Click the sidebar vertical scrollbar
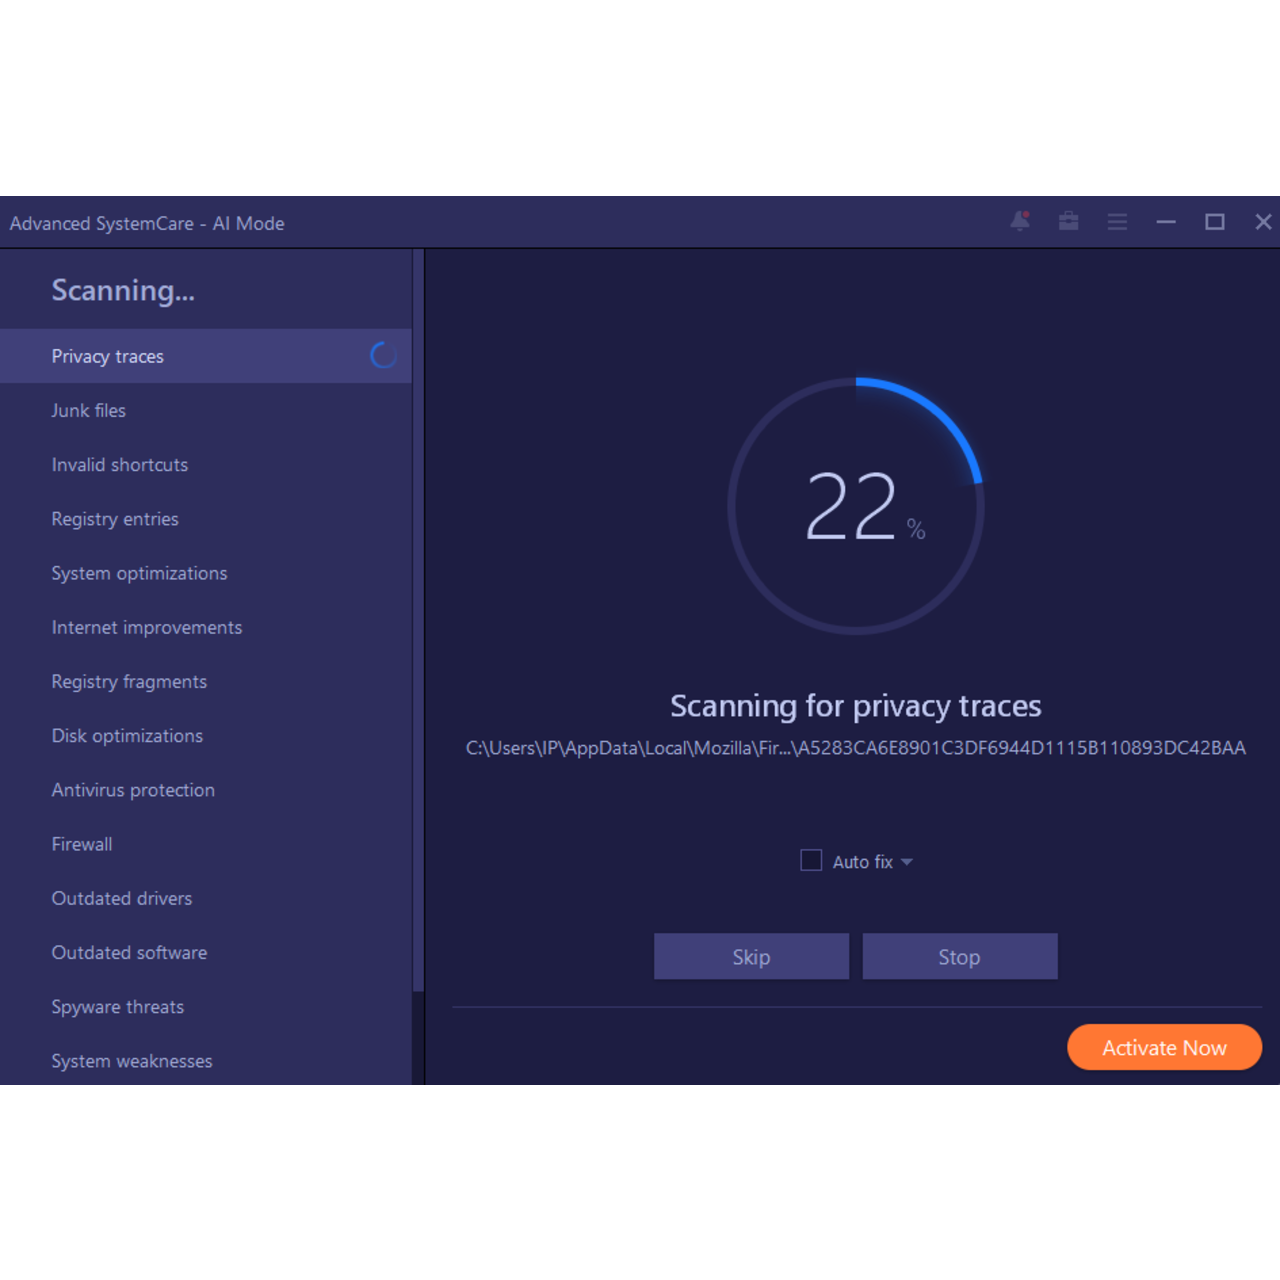The image size is (1280, 1280). 418,620
